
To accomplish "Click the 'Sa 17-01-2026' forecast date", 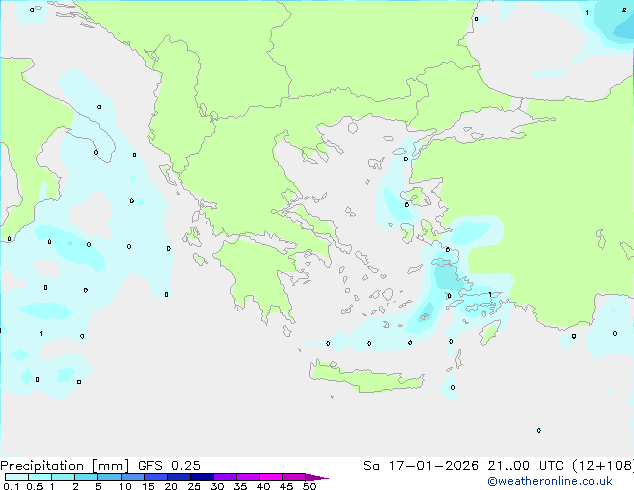I will pyautogui.click(x=421, y=466).
